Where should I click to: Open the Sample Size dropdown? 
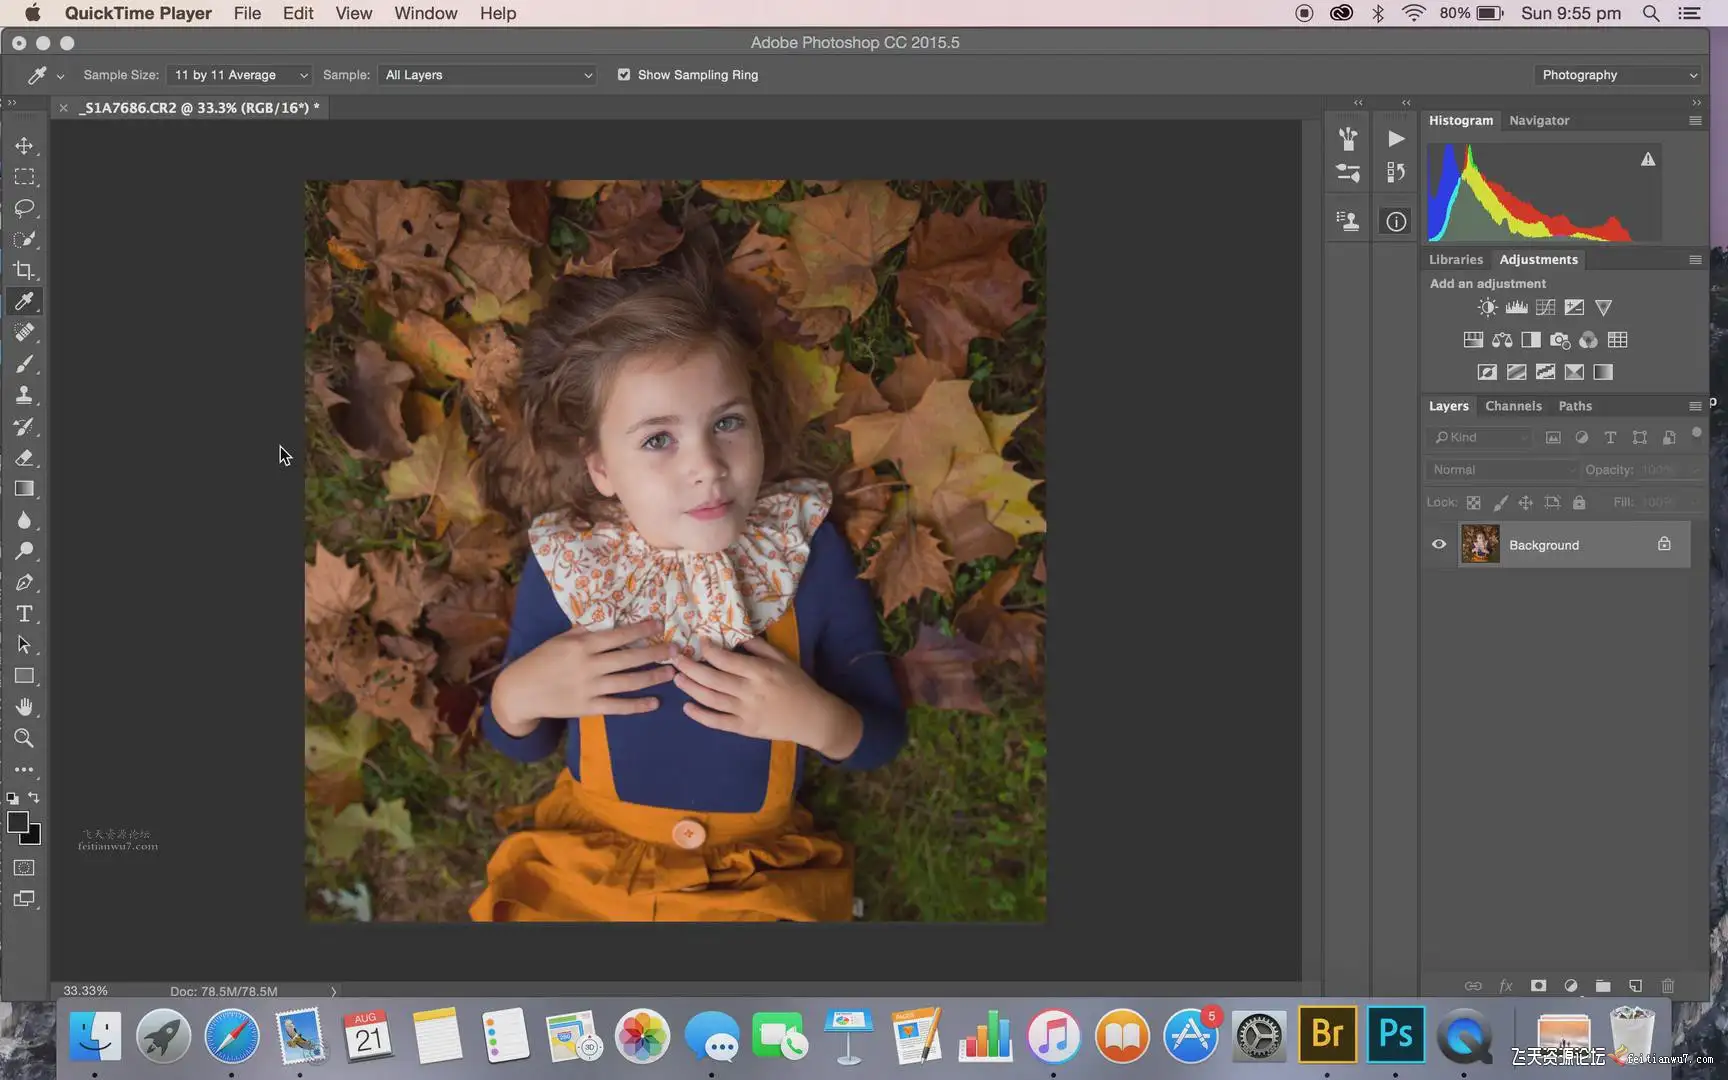coord(239,75)
